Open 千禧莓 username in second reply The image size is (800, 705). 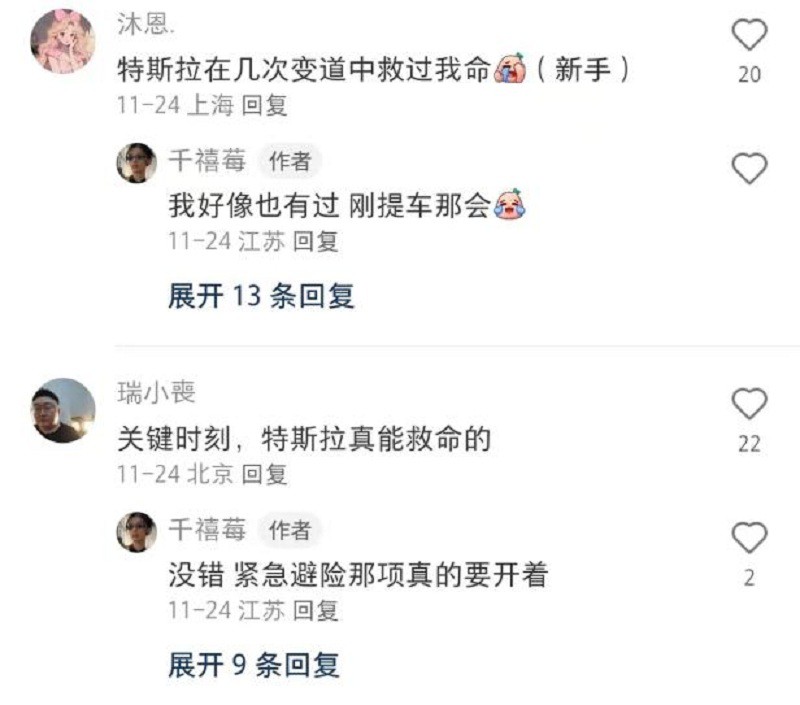(x=207, y=530)
